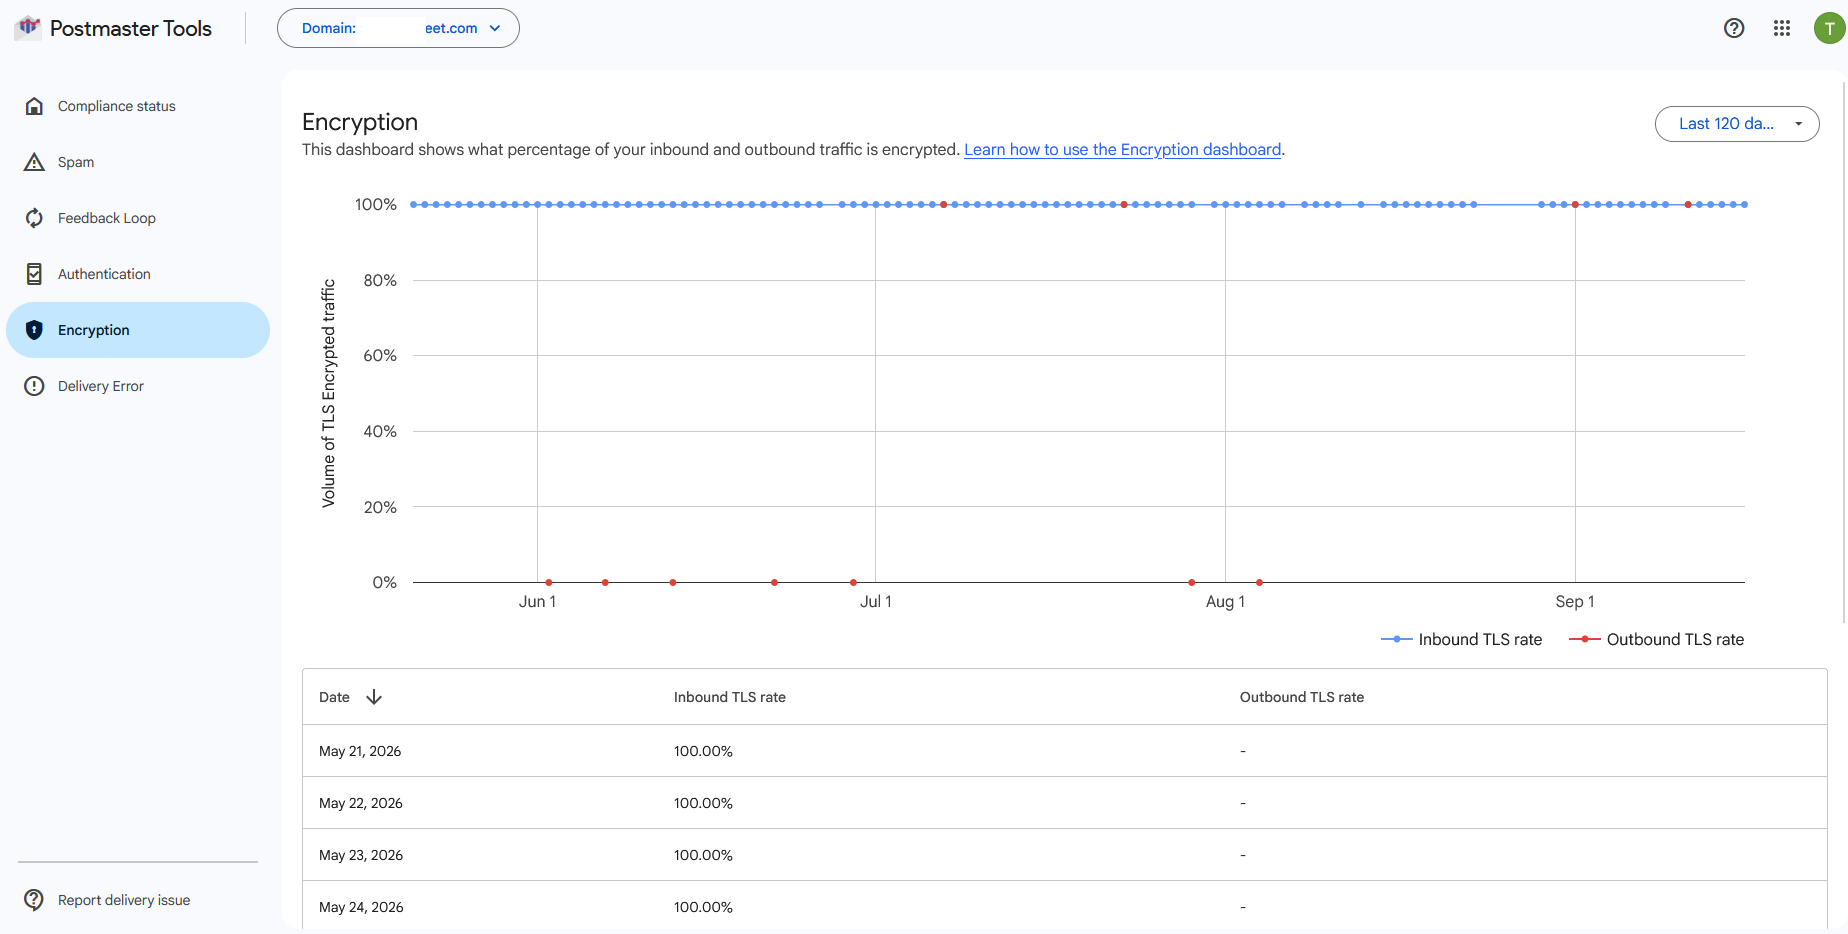Image resolution: width=1848 pixels, height=934 pixels.
Task: Click the May 22, 2026 date cell
Action: [x=361, y=803]
